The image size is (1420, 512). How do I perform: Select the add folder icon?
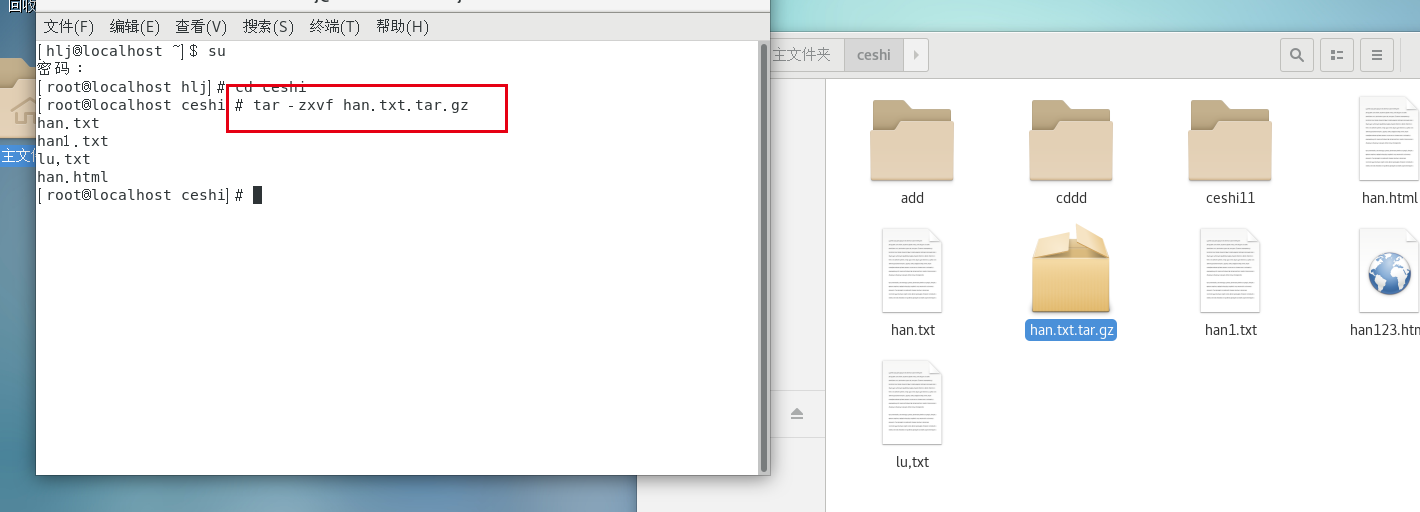pos(912,139)
